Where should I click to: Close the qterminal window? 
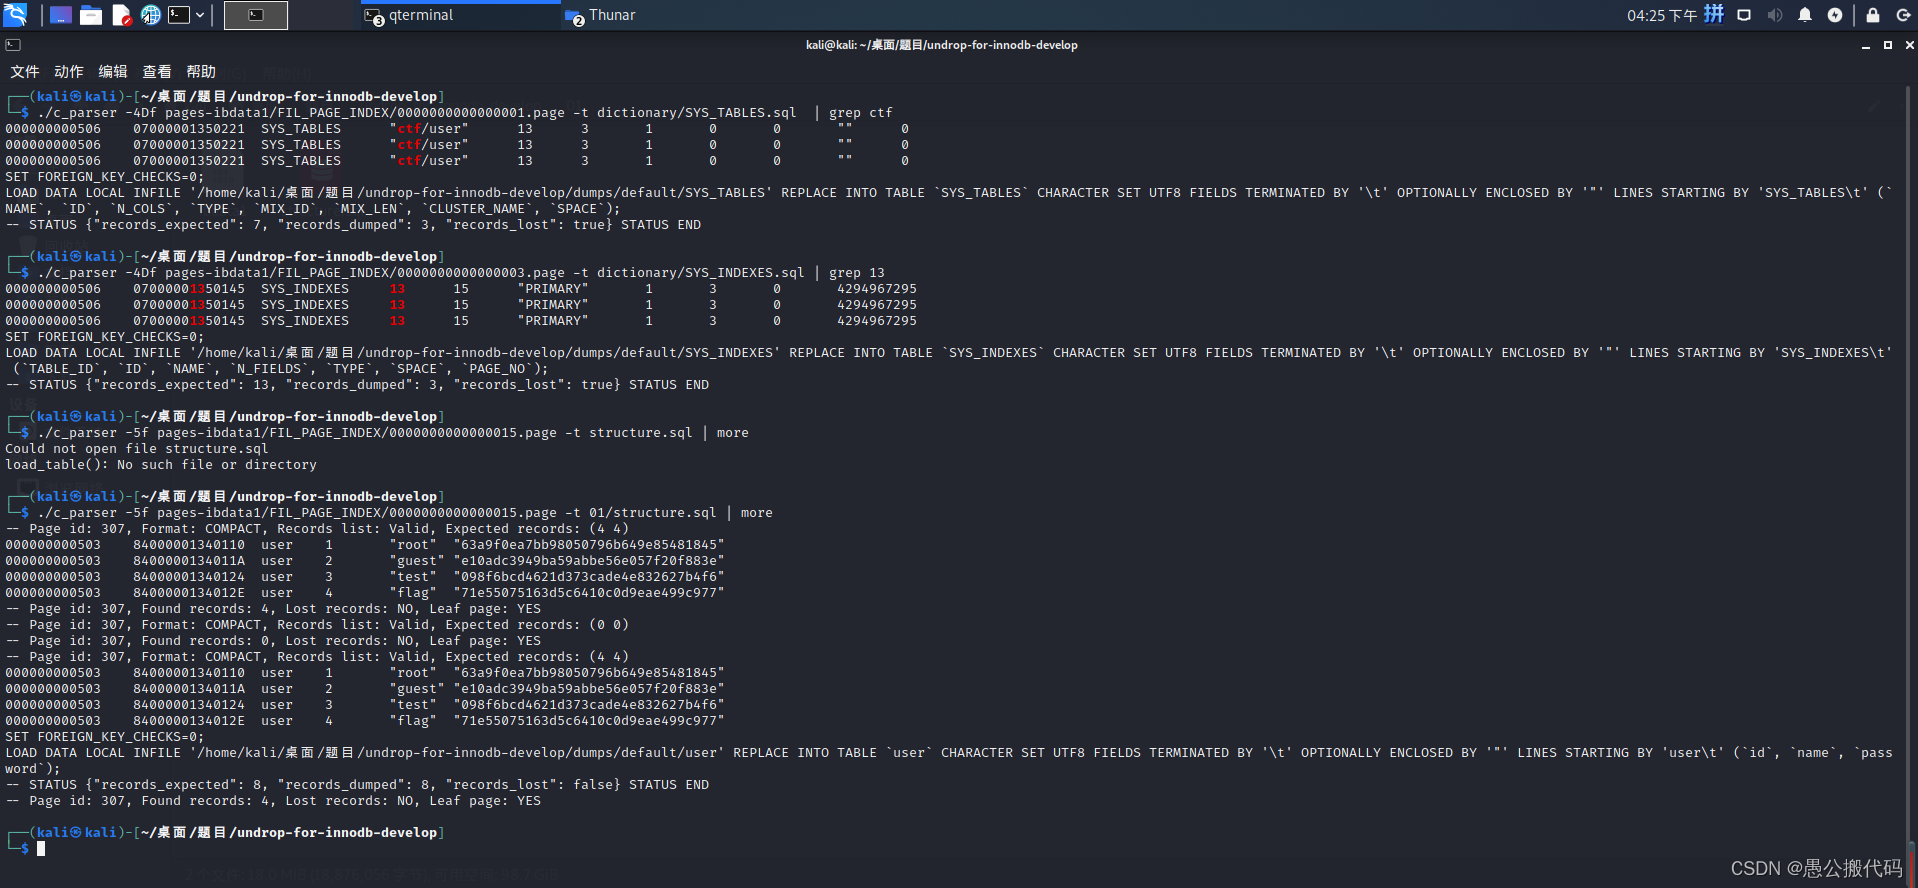click(x=1910, y=45)
